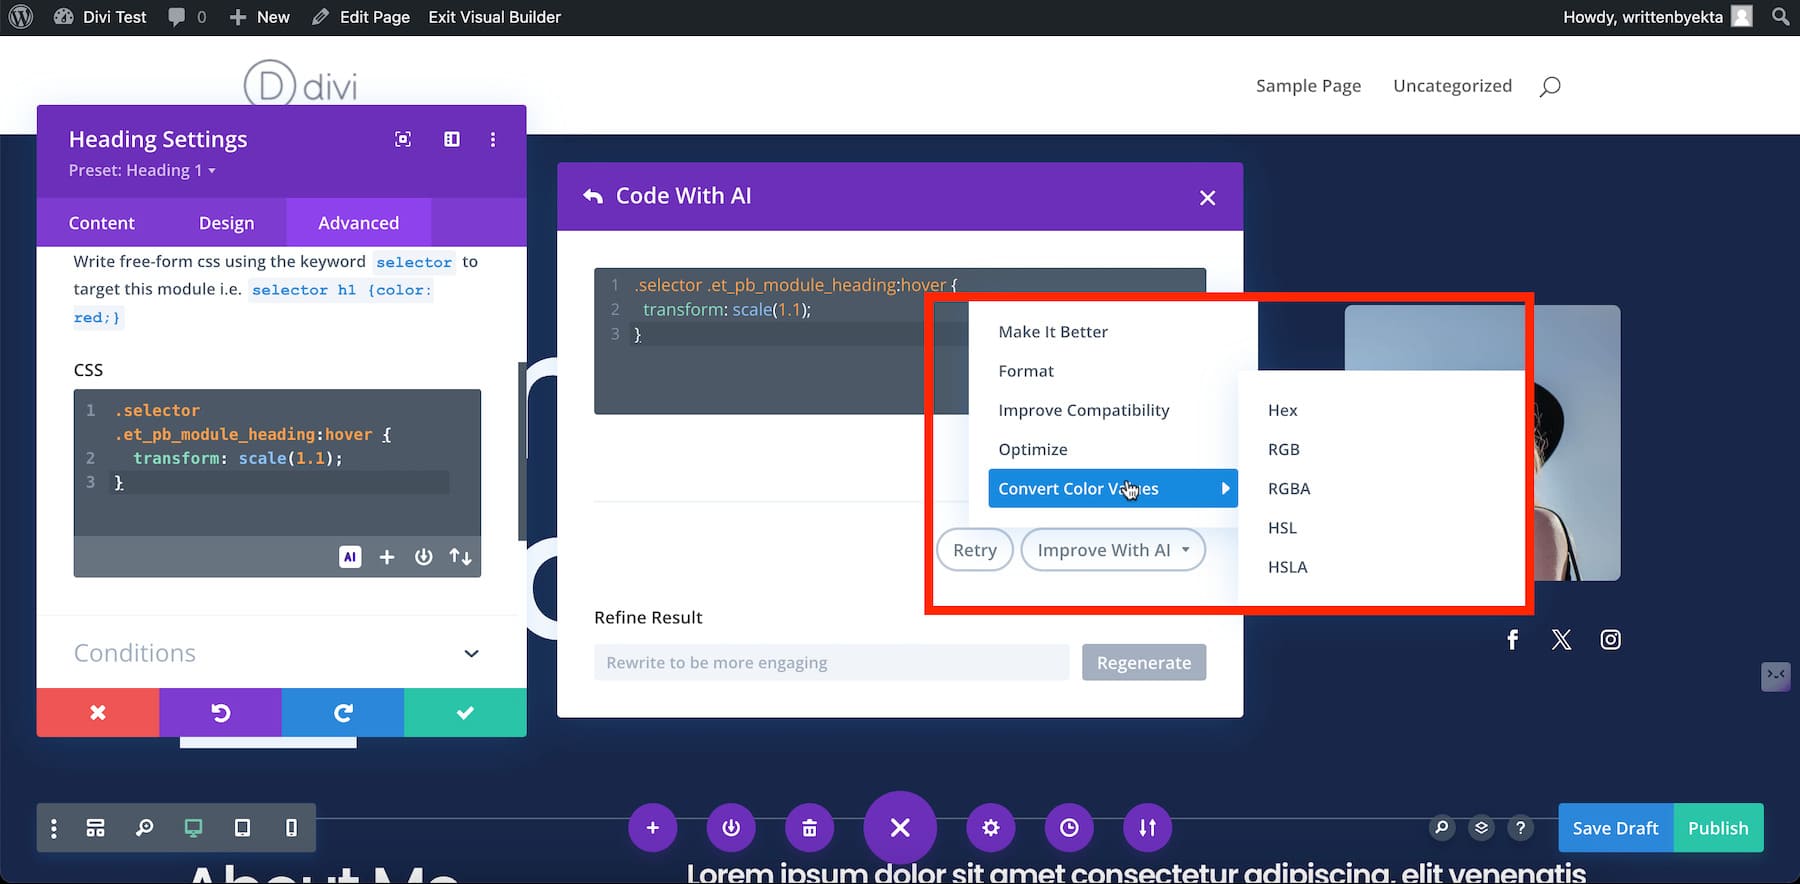Select desktop view icon
The width and height of the screenshot is (1800, 884).
(193, 828)
